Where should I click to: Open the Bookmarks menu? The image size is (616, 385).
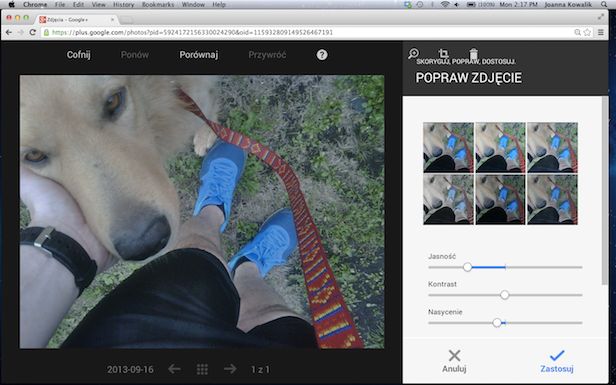coord(158,4)
